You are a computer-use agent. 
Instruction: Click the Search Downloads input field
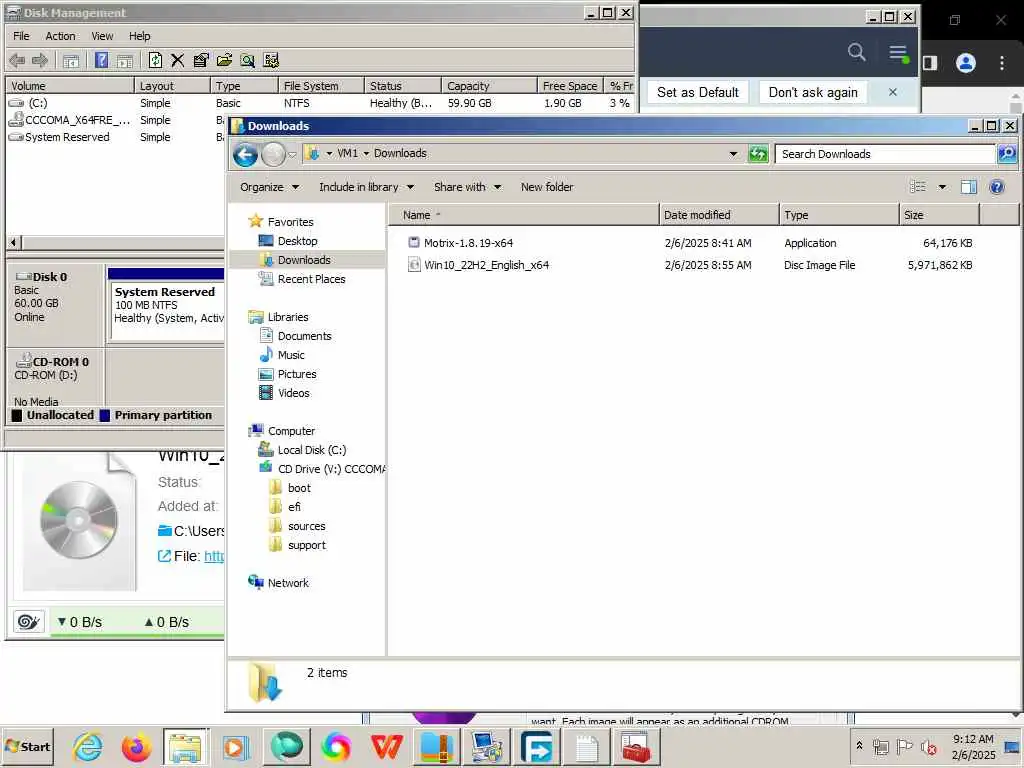pos(885,154)
